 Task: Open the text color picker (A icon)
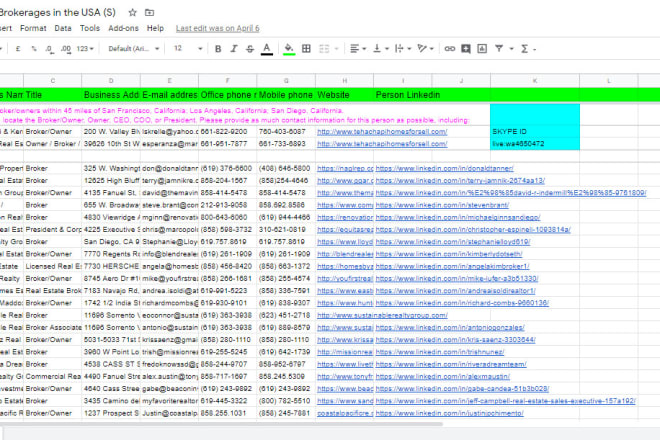266,49
